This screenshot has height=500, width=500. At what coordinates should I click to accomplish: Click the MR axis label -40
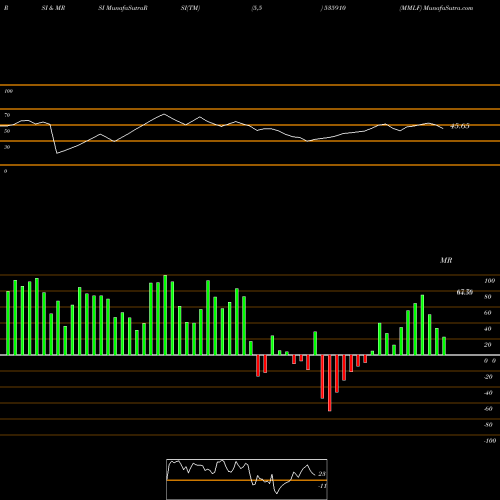488,393
